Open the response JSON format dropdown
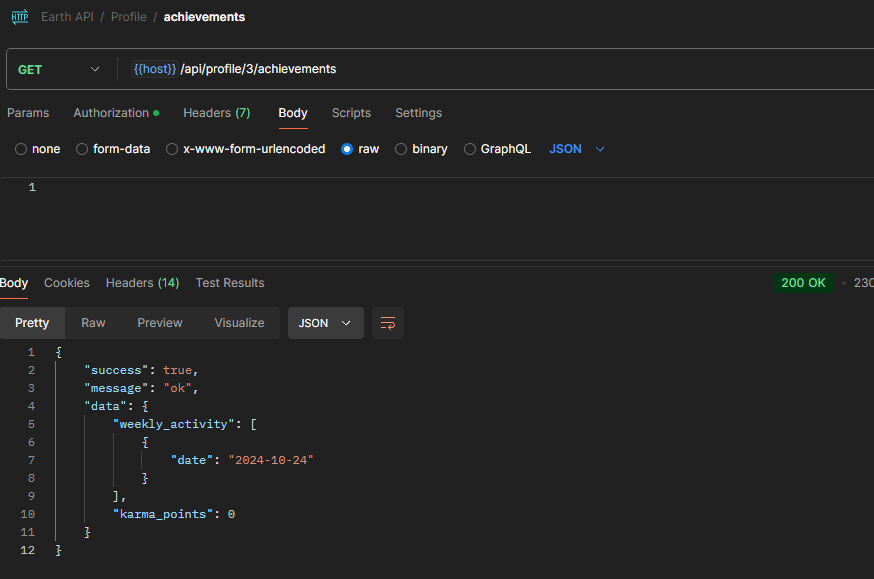 325,323
